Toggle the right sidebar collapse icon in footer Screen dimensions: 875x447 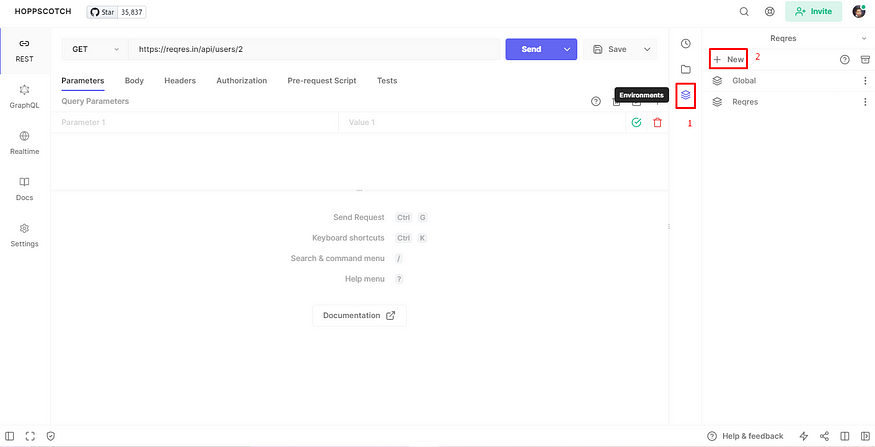tap(865, 436)
